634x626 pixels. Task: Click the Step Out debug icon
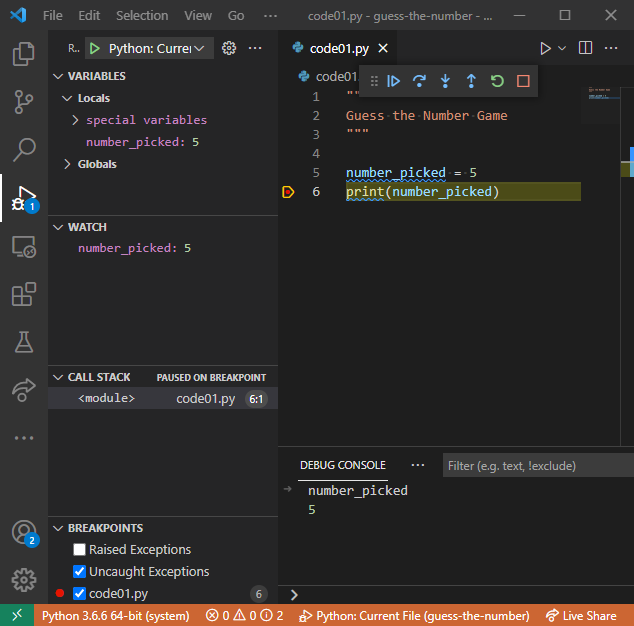click(471, 81)
